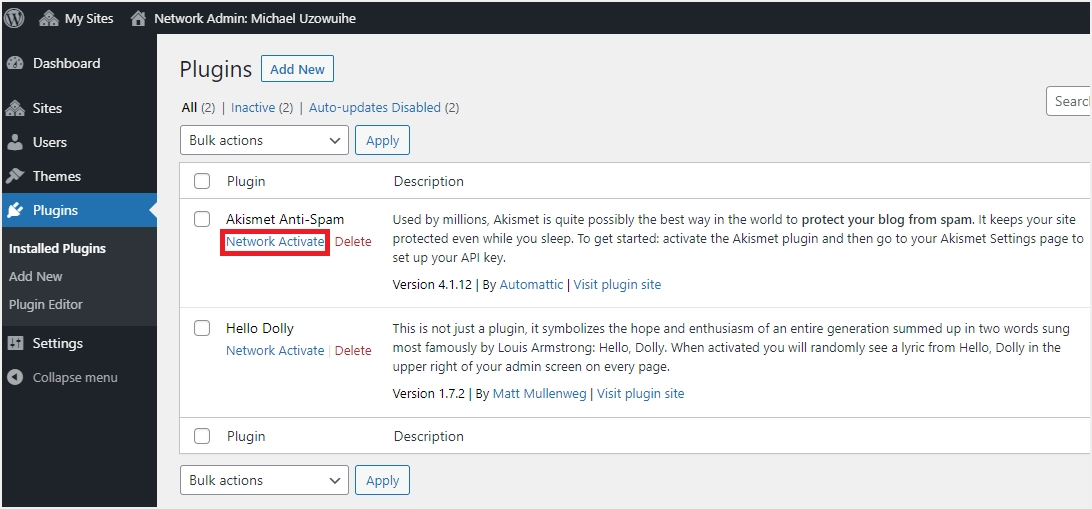
Task: Click the Users person icon
Action: [x=15, y=142]
